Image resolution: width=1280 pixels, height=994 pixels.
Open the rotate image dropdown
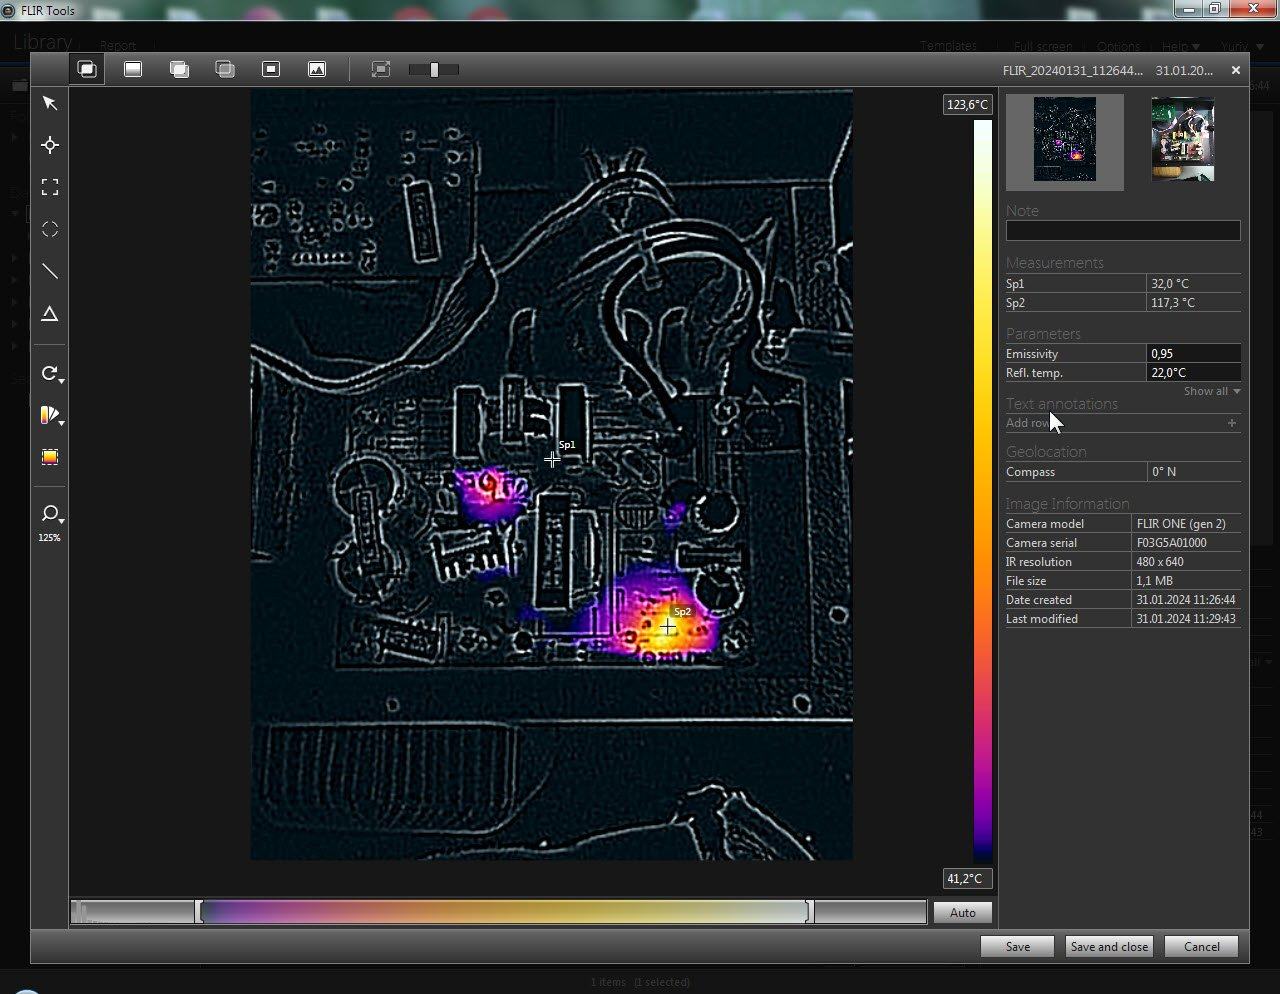pyautogui.click(x=52, y=374)
